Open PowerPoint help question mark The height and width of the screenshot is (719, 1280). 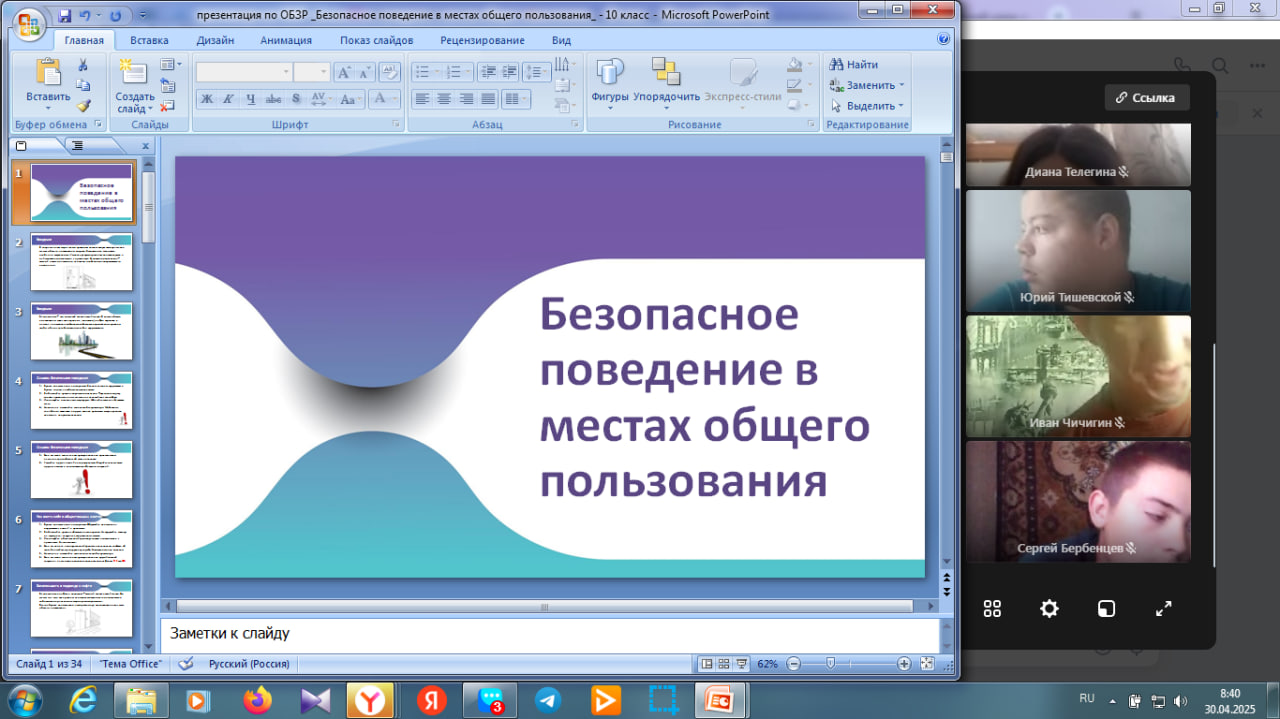[x=943, y=40]
